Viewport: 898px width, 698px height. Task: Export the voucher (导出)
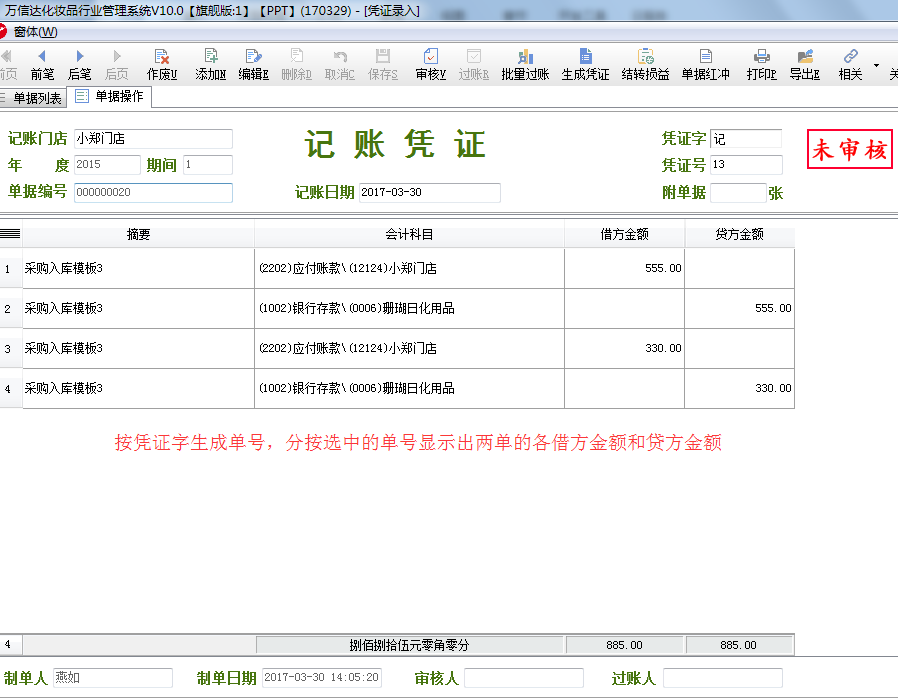tap(805, 65)
